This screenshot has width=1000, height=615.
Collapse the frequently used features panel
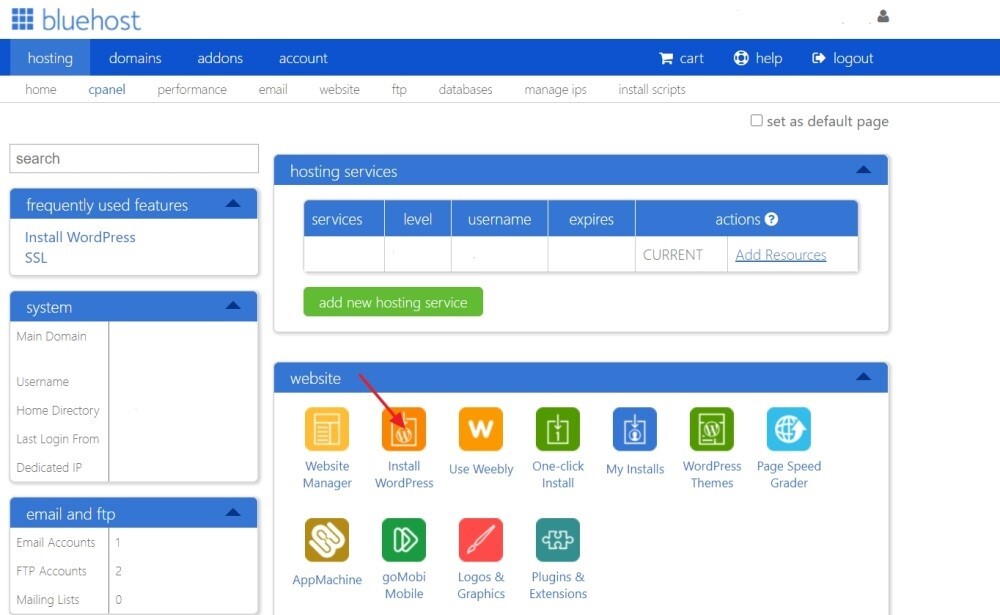(x=233, y=204)
